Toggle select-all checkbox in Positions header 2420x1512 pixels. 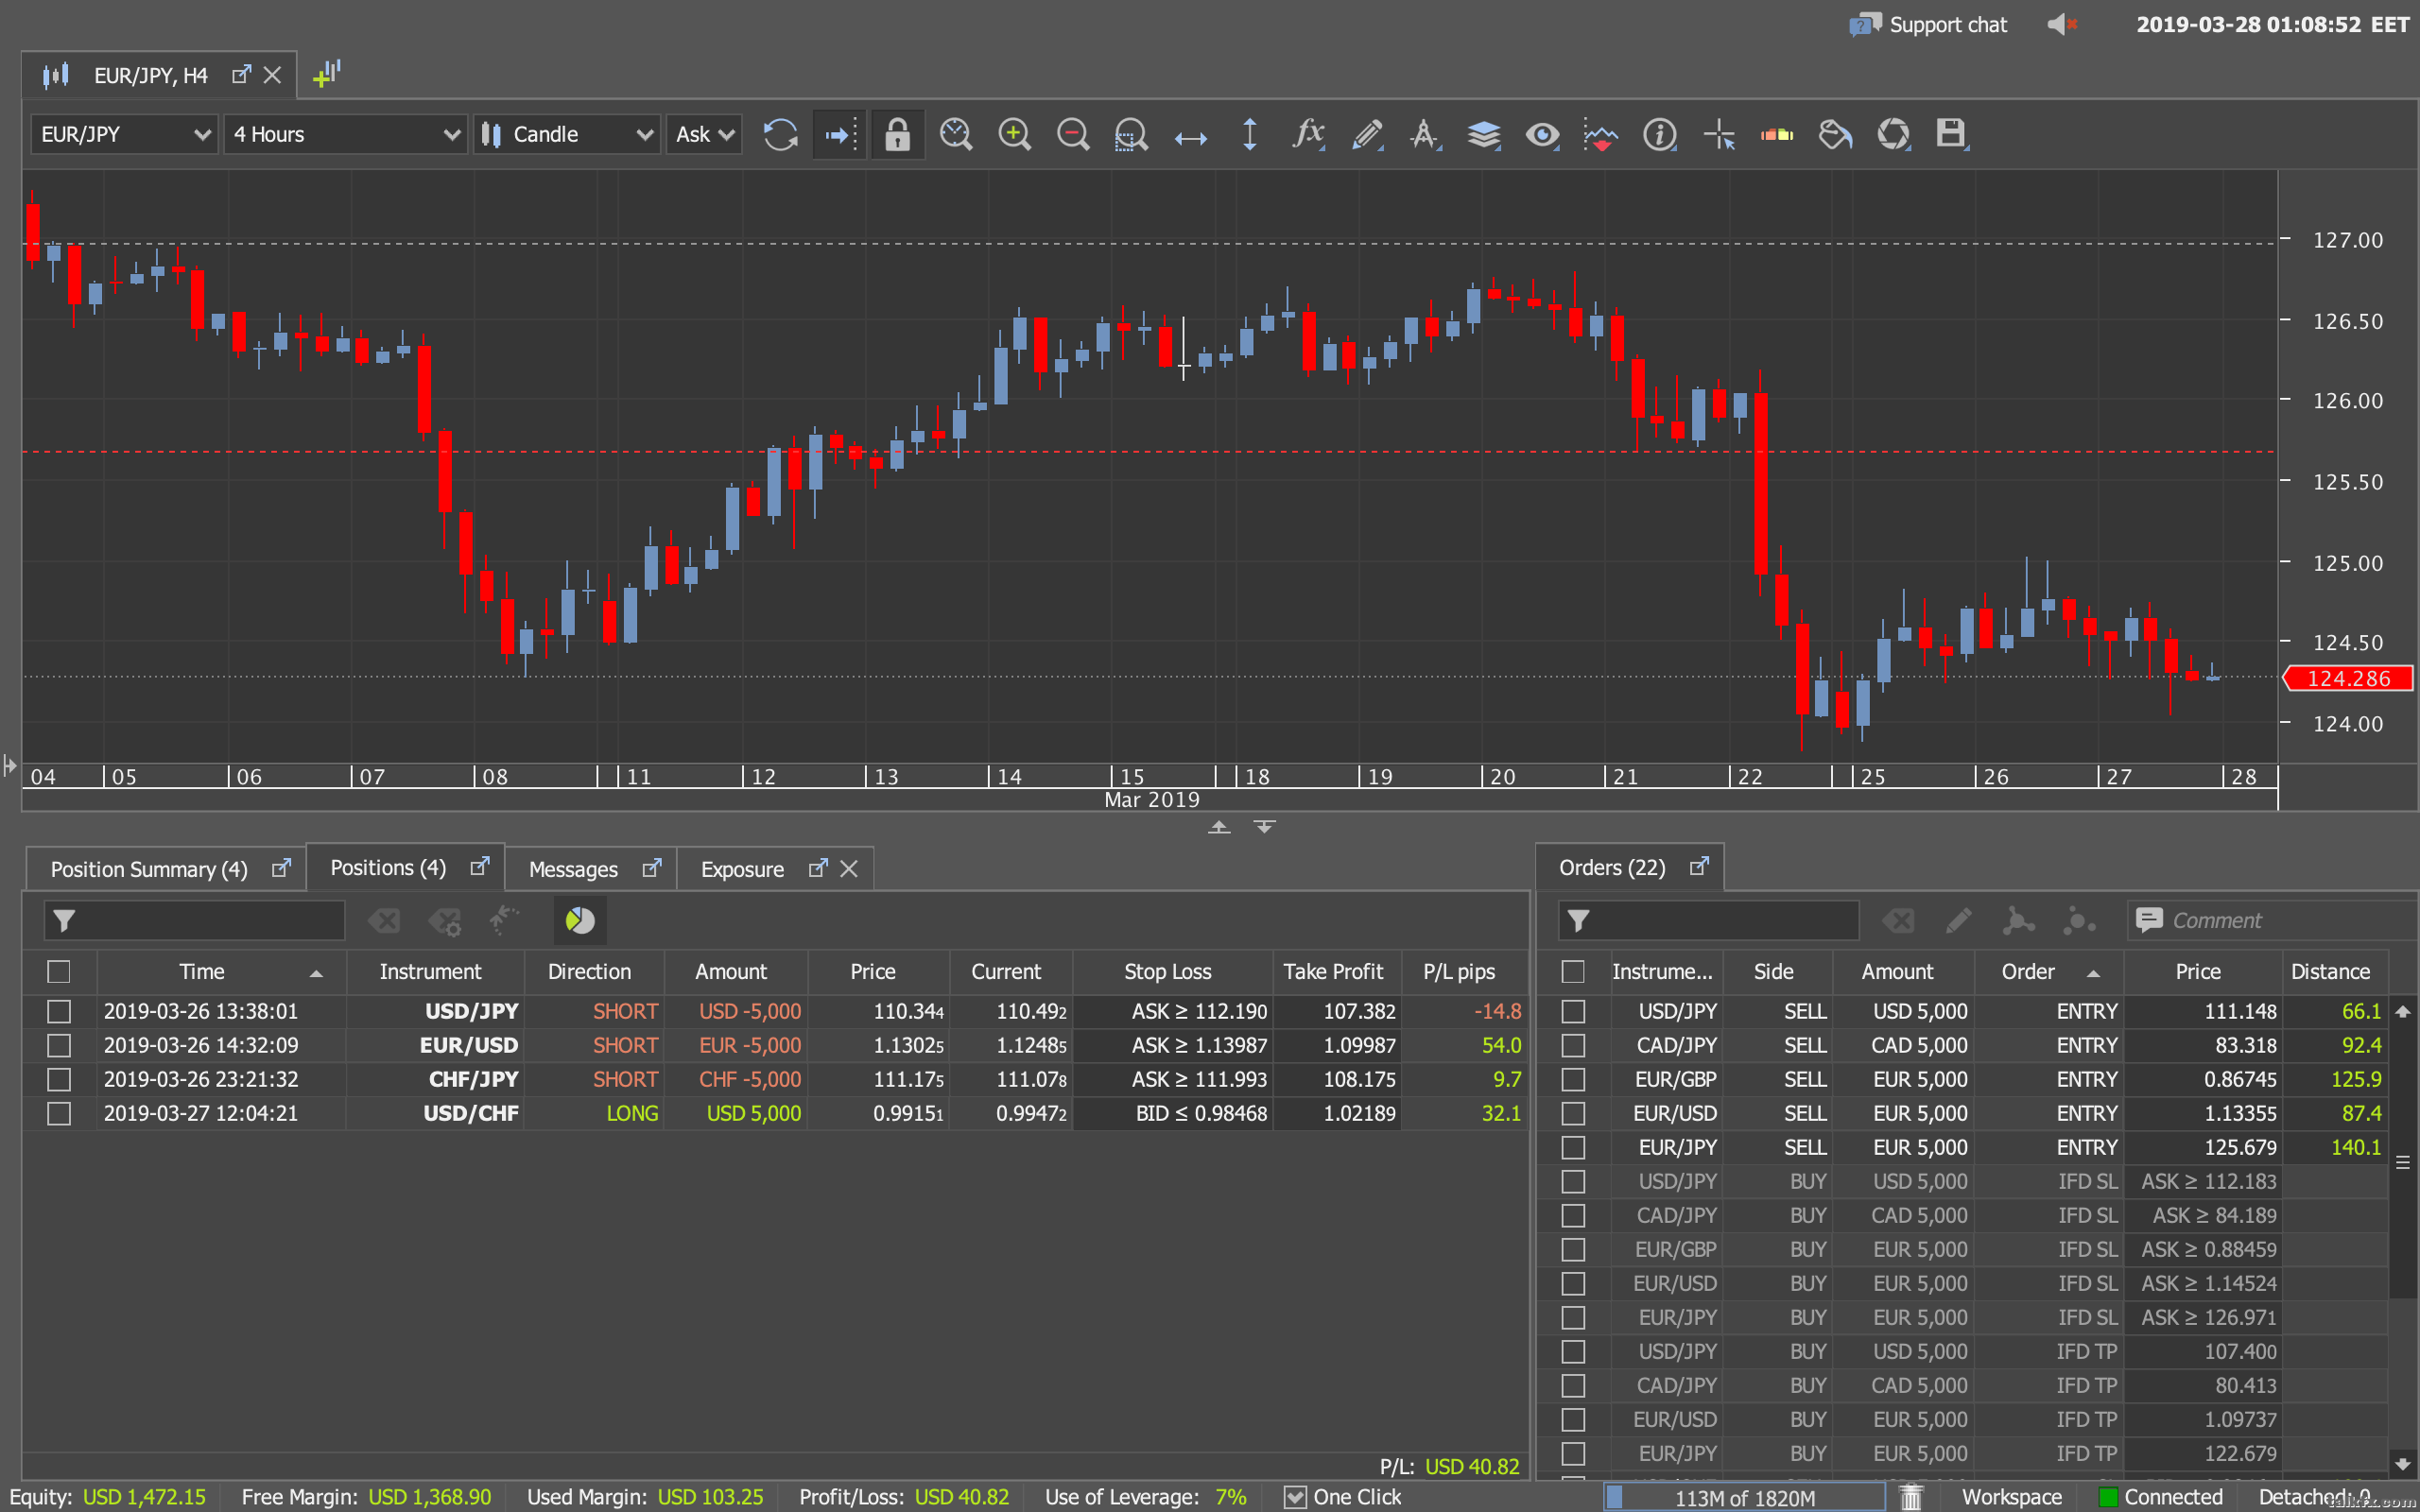coord(59,971)
